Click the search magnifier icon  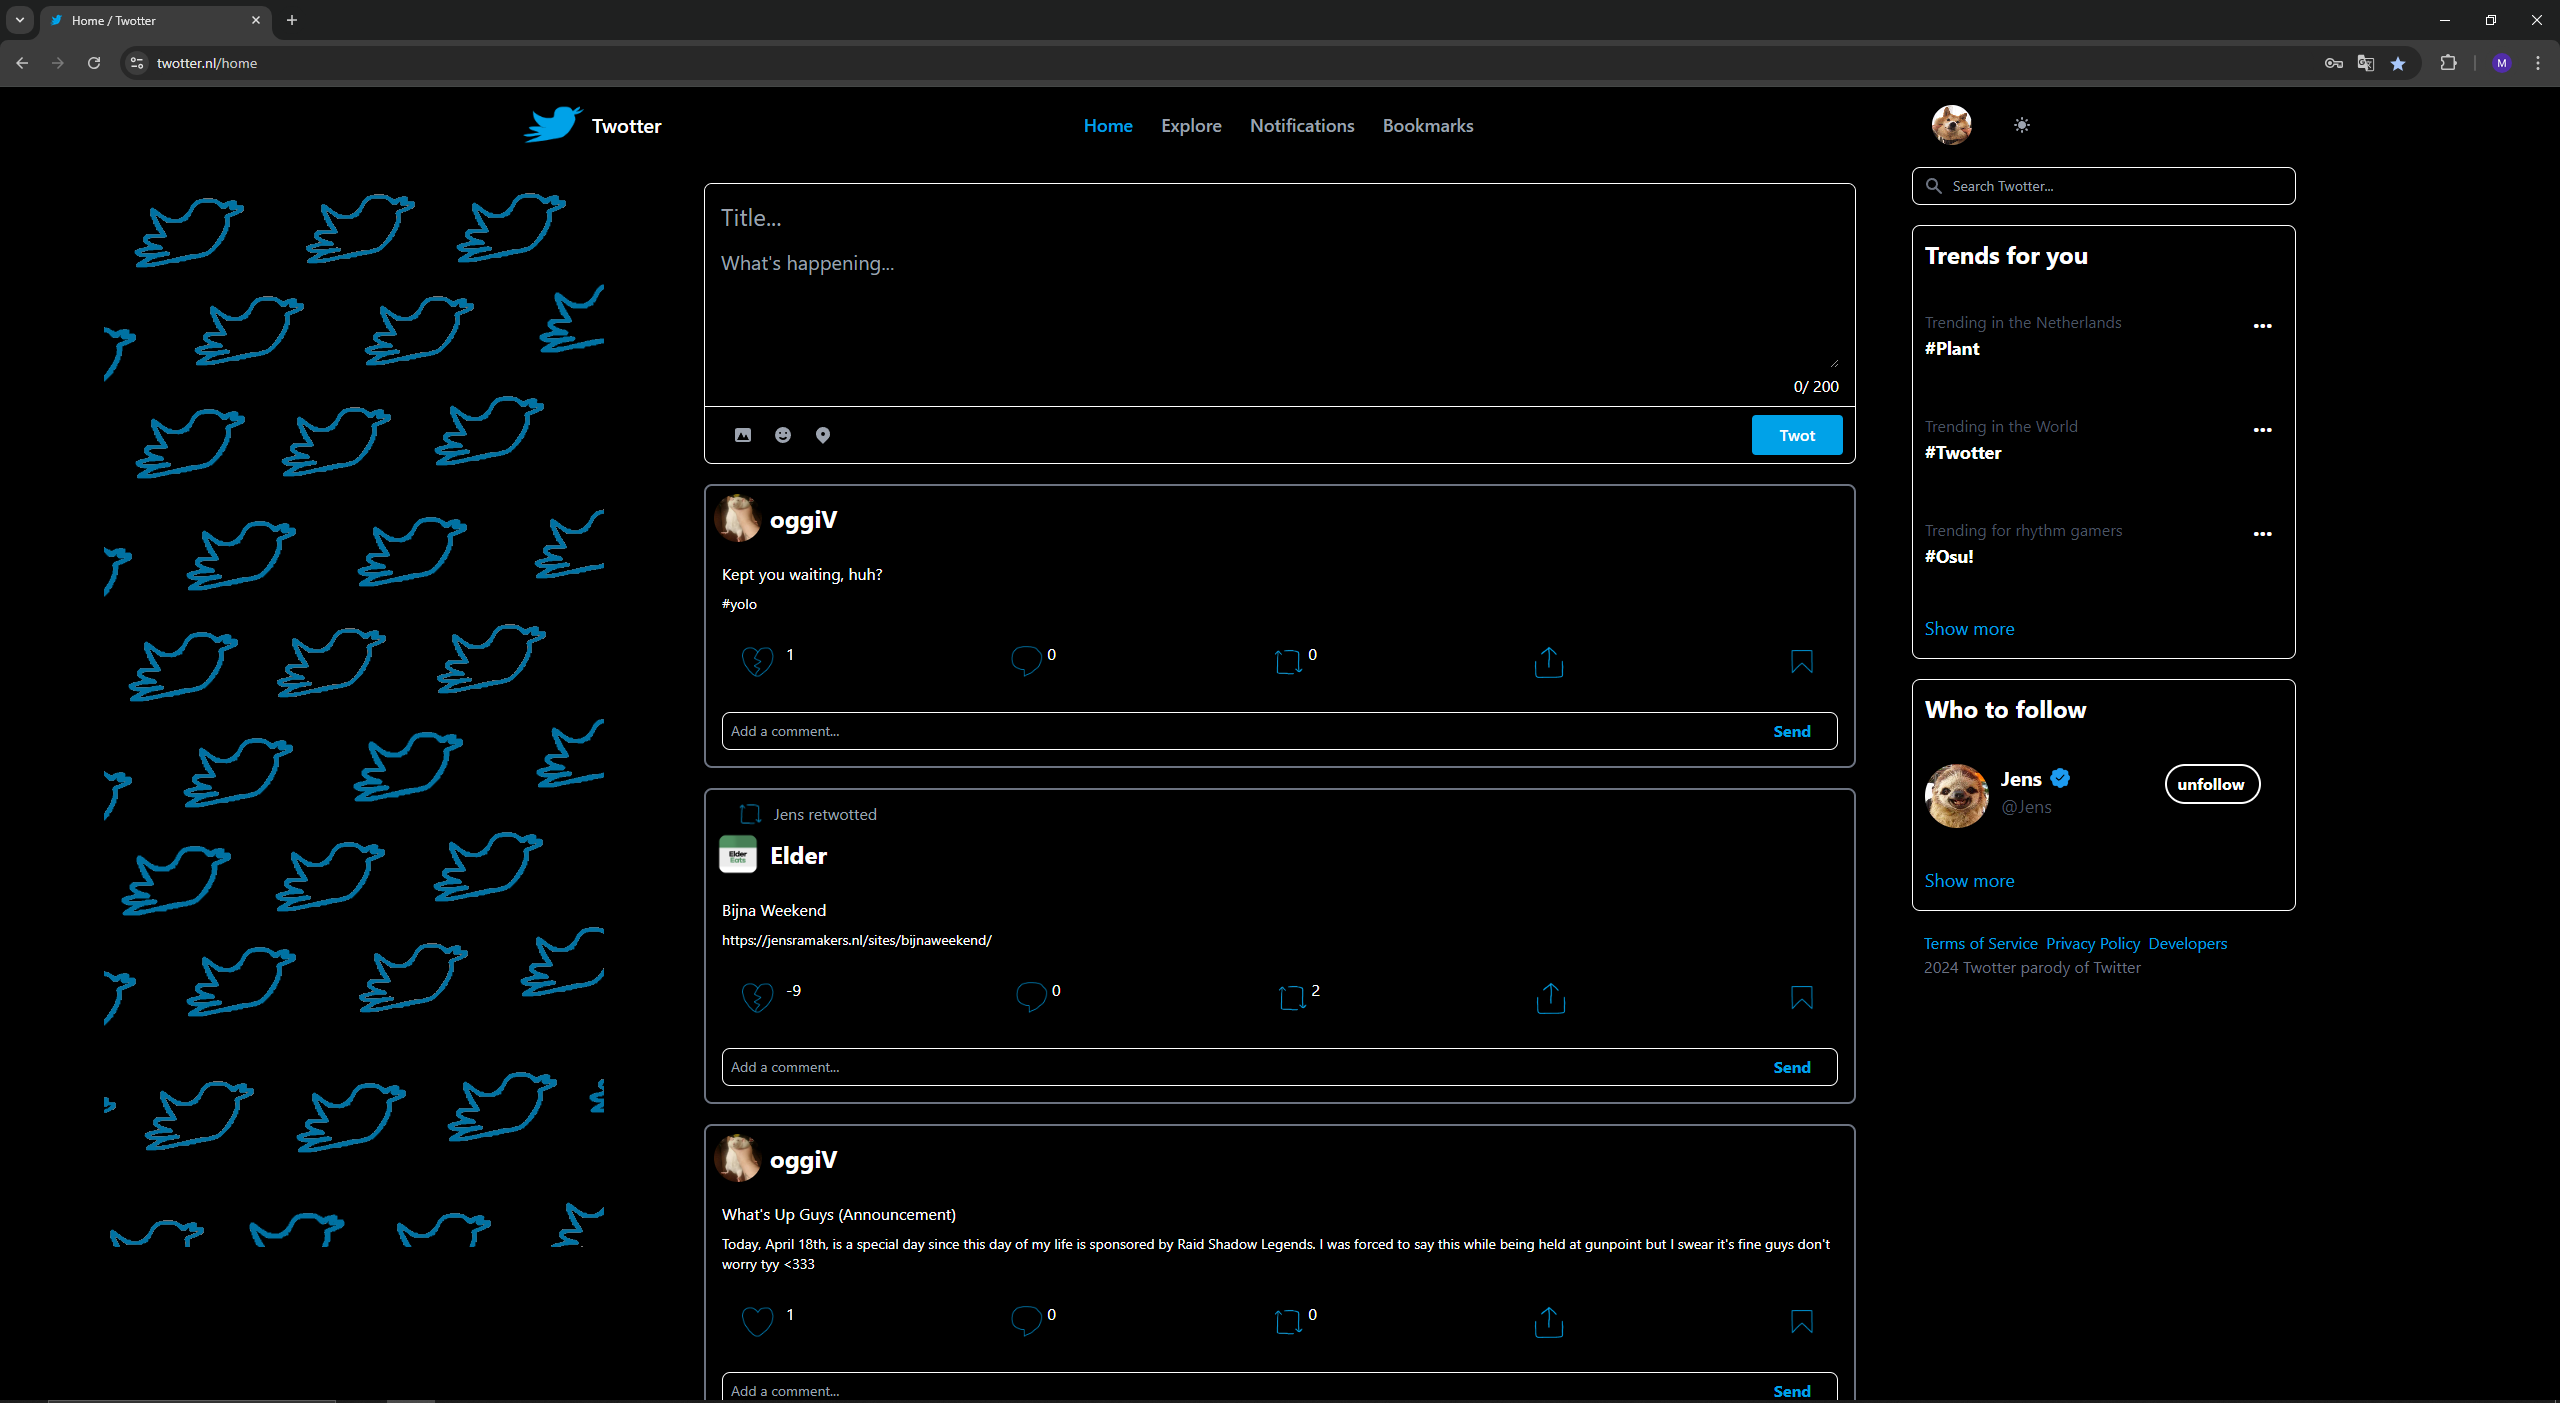click(1933, 186)
